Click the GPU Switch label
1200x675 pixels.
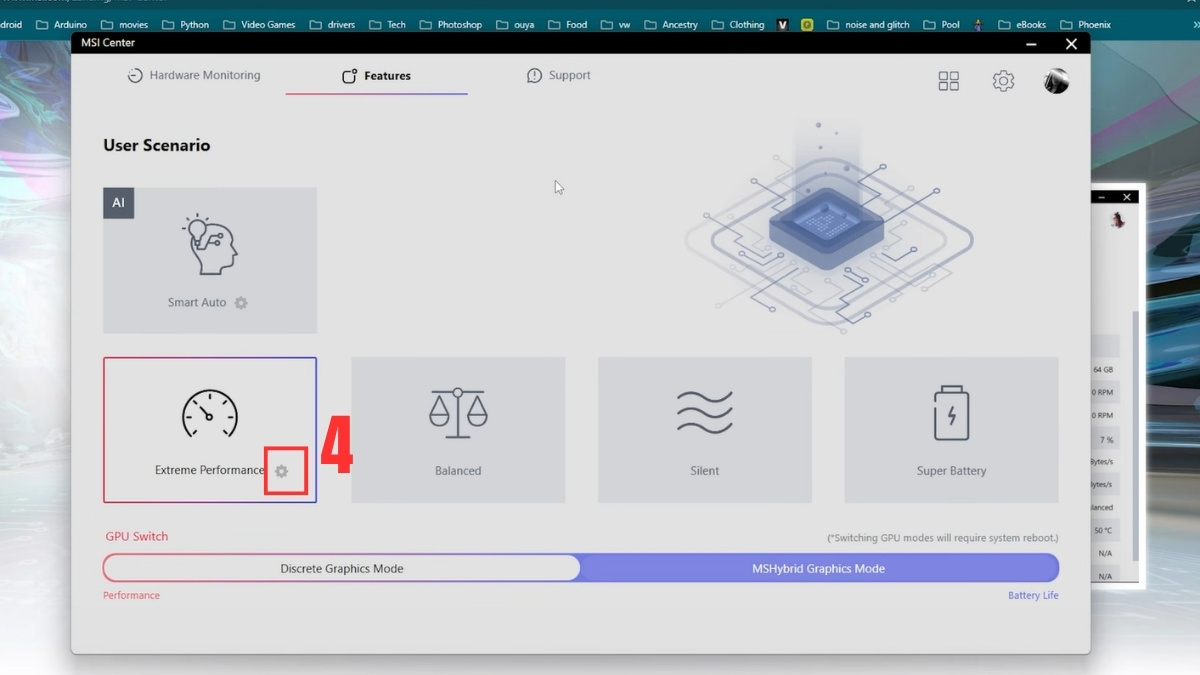(x=137, y=536)
